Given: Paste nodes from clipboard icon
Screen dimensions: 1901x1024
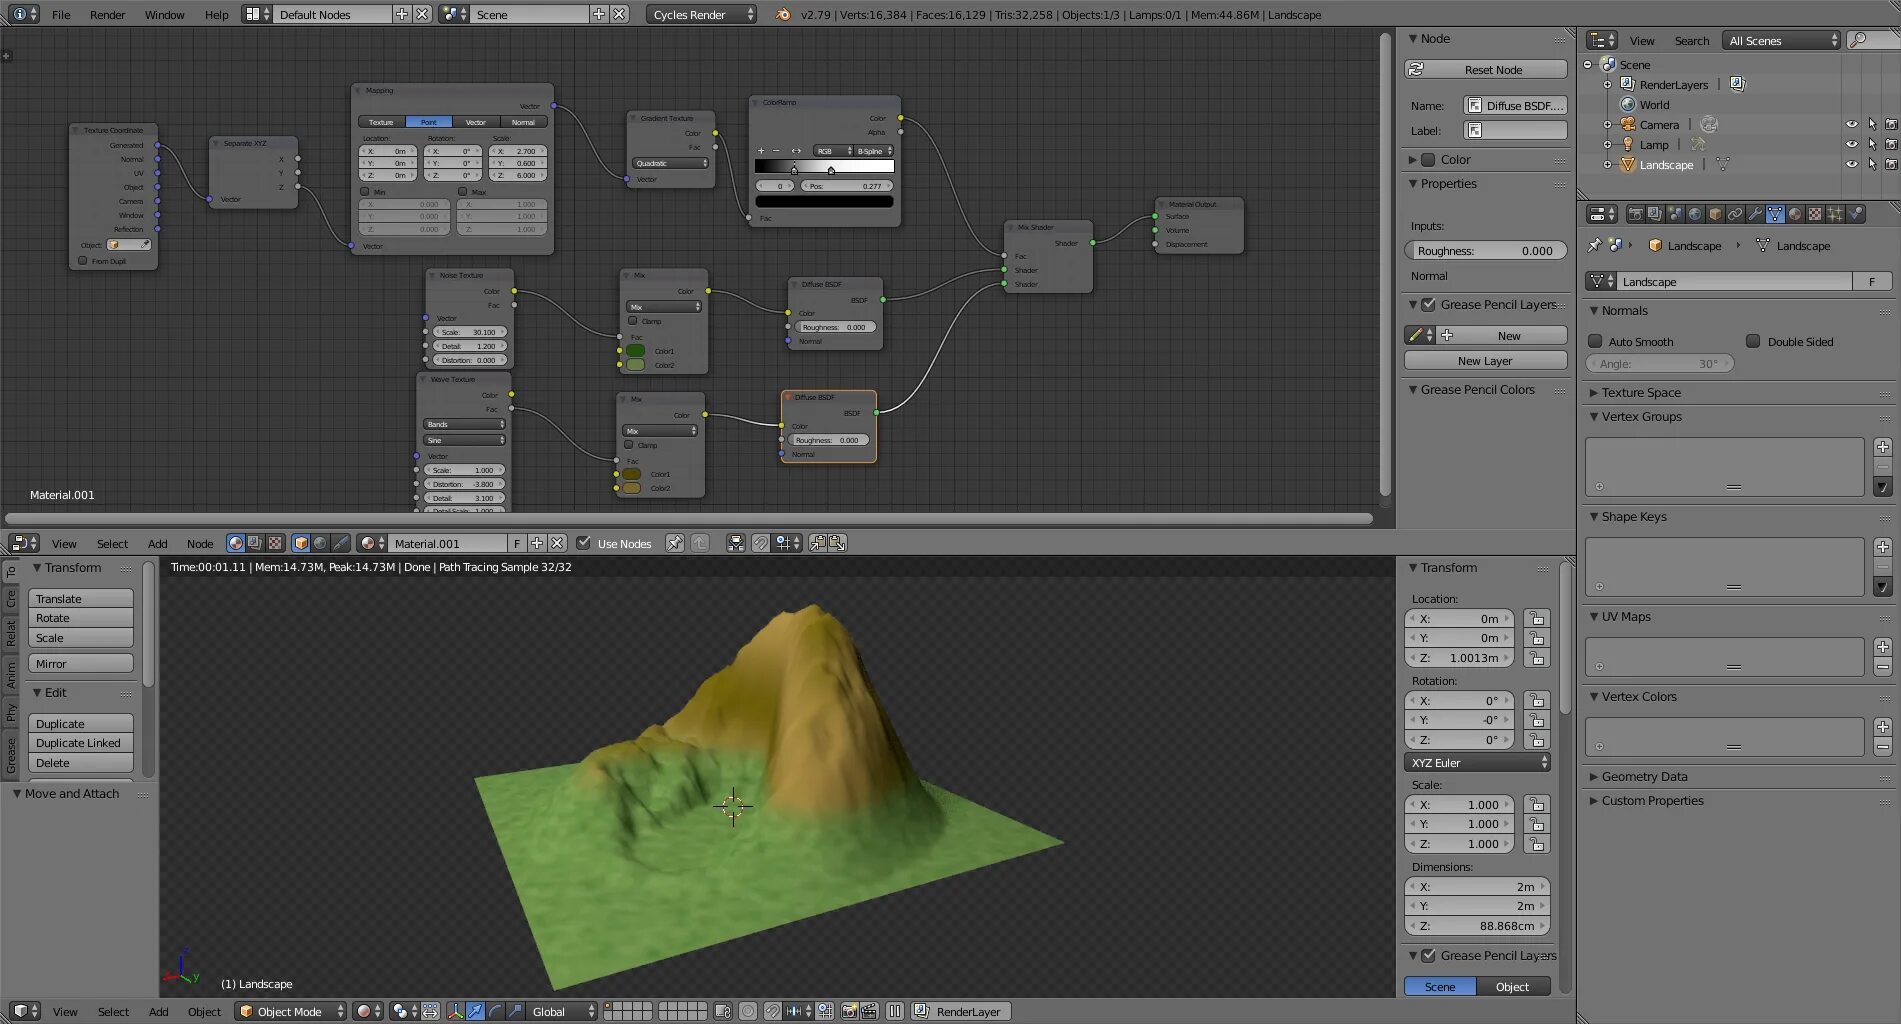Looking at the screenshot, I should pos(837,543).
